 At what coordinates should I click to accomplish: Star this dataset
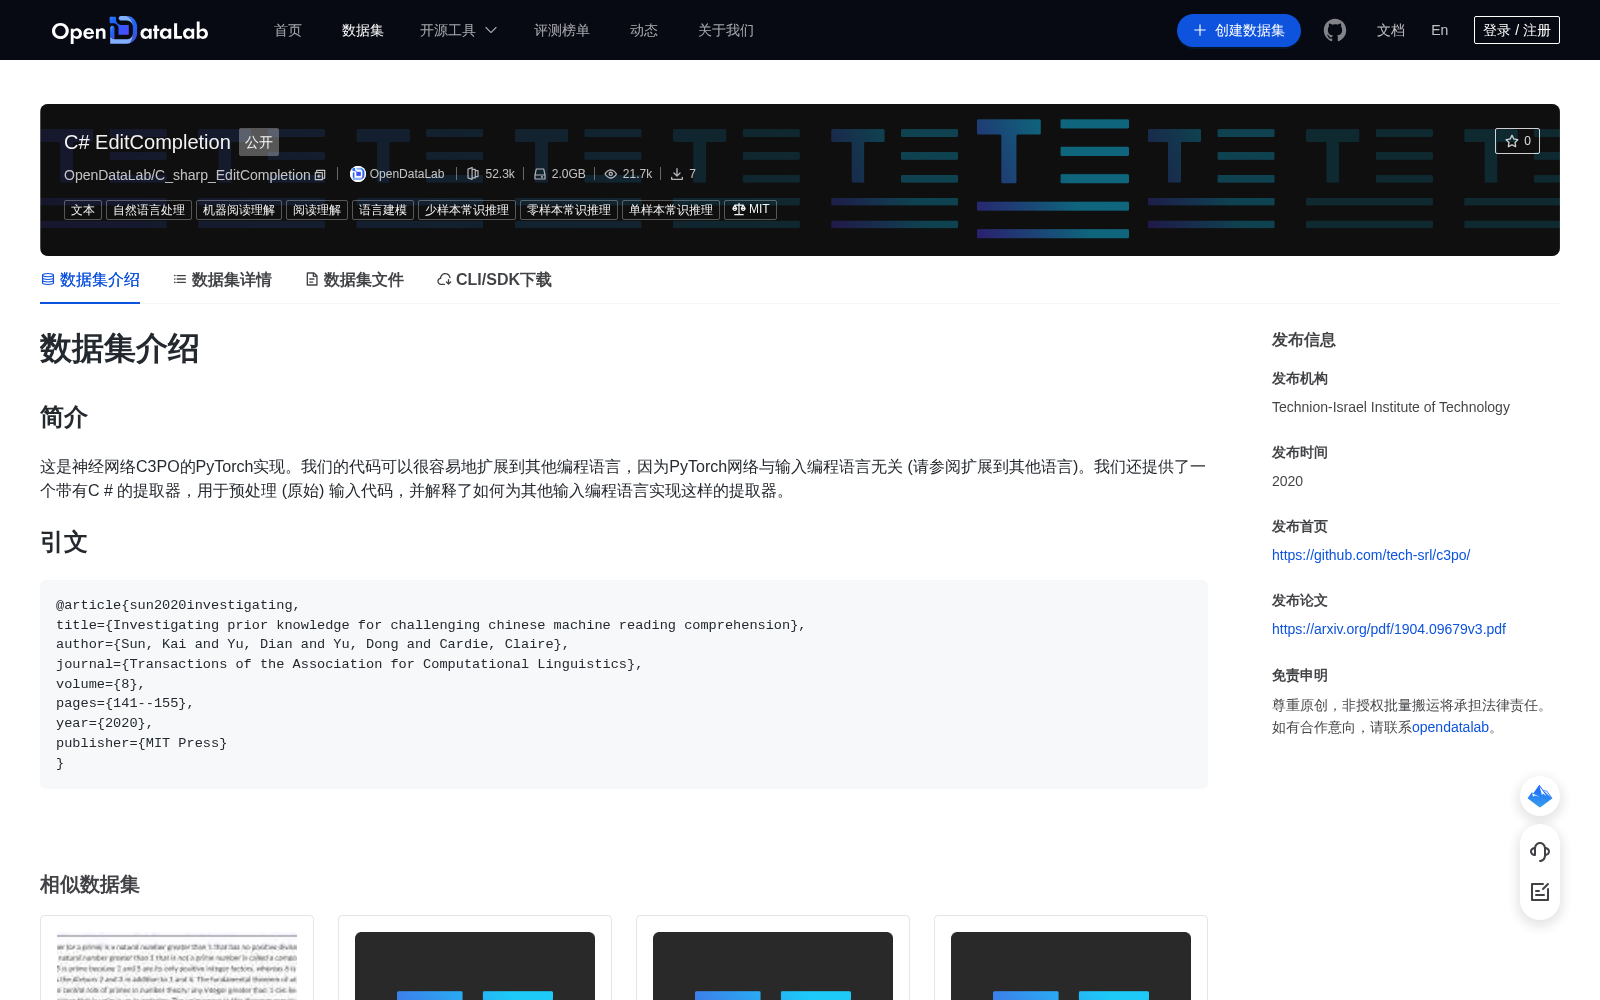point(1517,141)
